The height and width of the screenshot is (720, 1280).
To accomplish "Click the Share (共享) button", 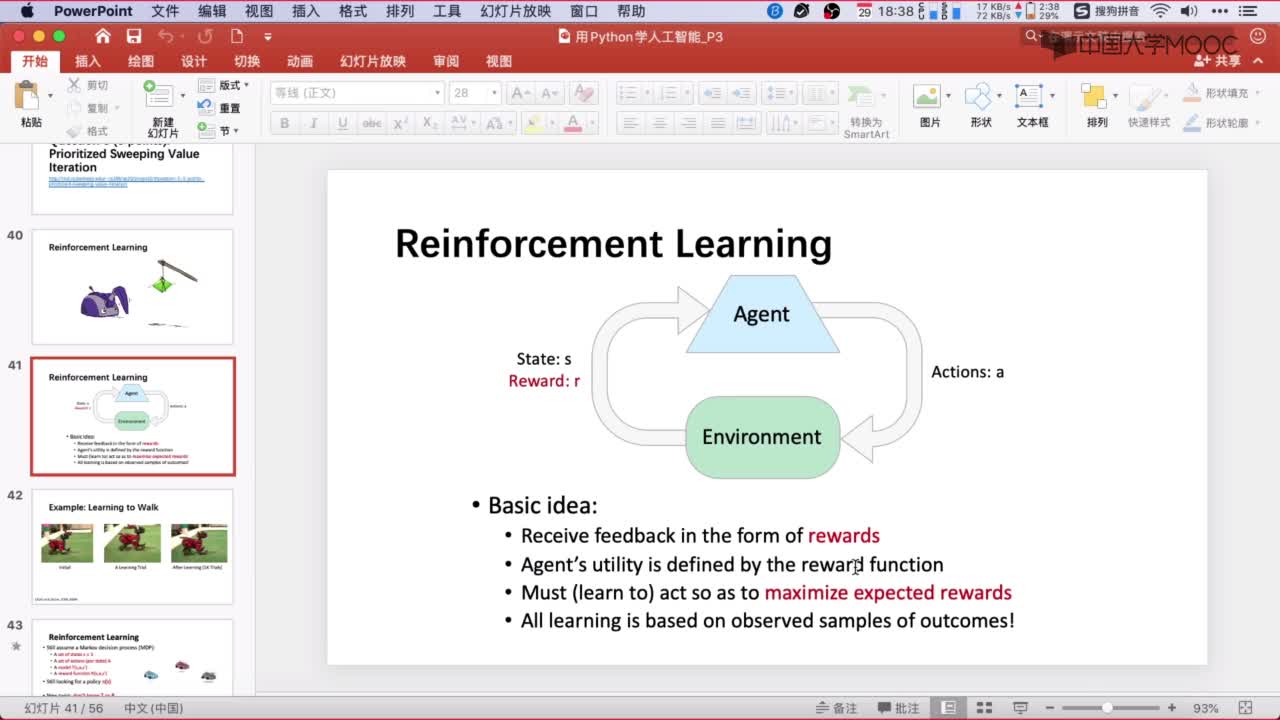I will [x=1218, y=61].
